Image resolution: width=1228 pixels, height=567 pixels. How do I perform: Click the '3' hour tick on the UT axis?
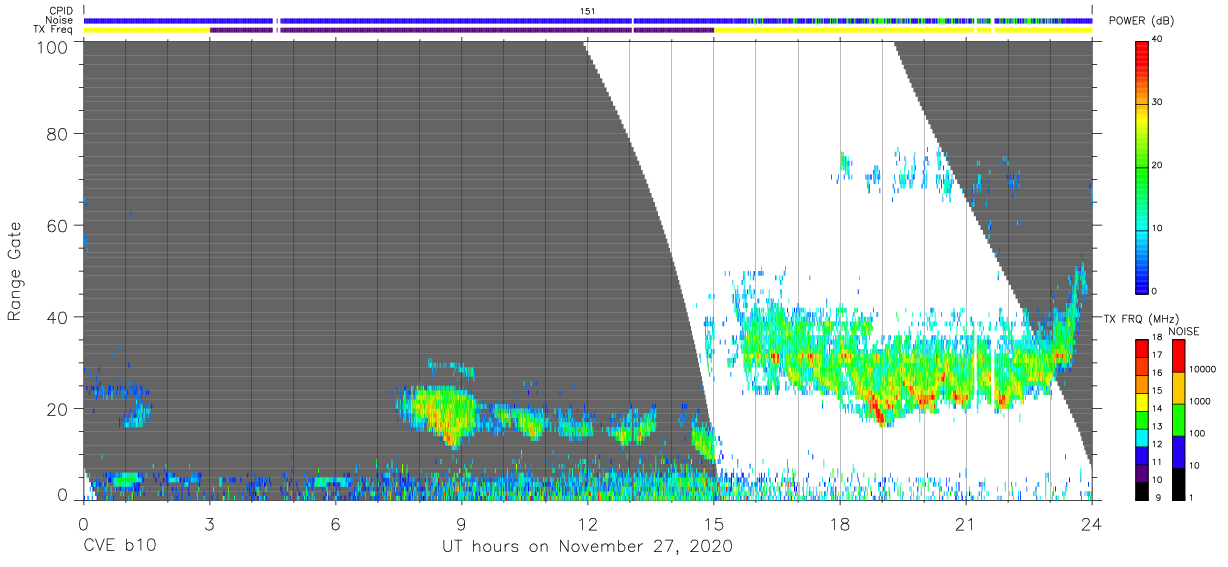click(x=209, y=523)
